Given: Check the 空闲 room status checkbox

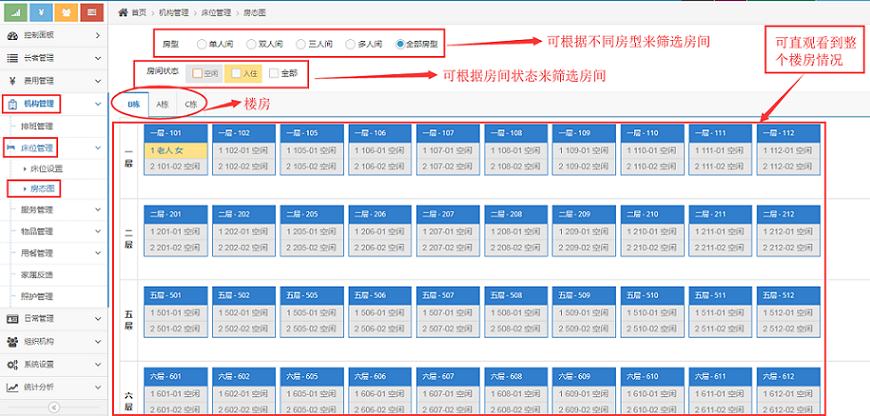Looking at the screenshot, I should tap(196, 73).
